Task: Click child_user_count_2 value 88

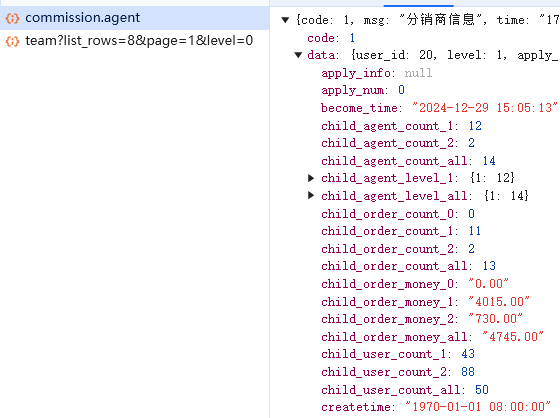Action: point(468,372)
